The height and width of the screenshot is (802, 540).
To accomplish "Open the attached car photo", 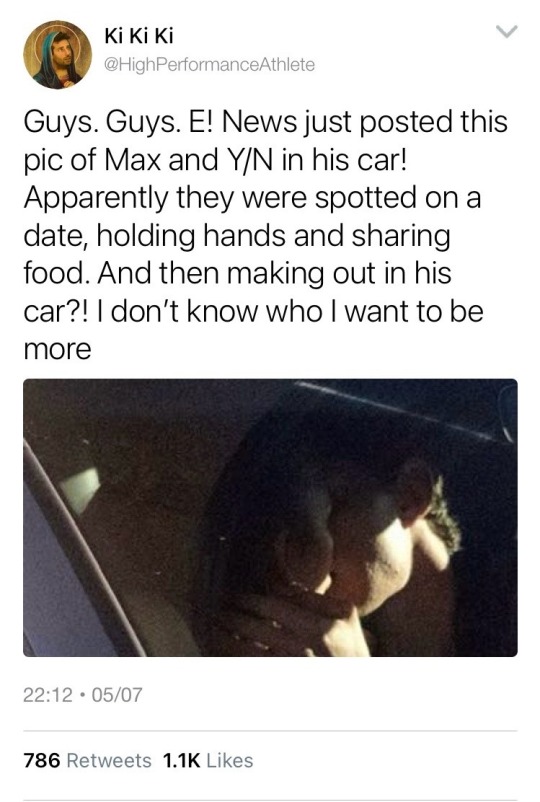I will click(x=270, y=518).
